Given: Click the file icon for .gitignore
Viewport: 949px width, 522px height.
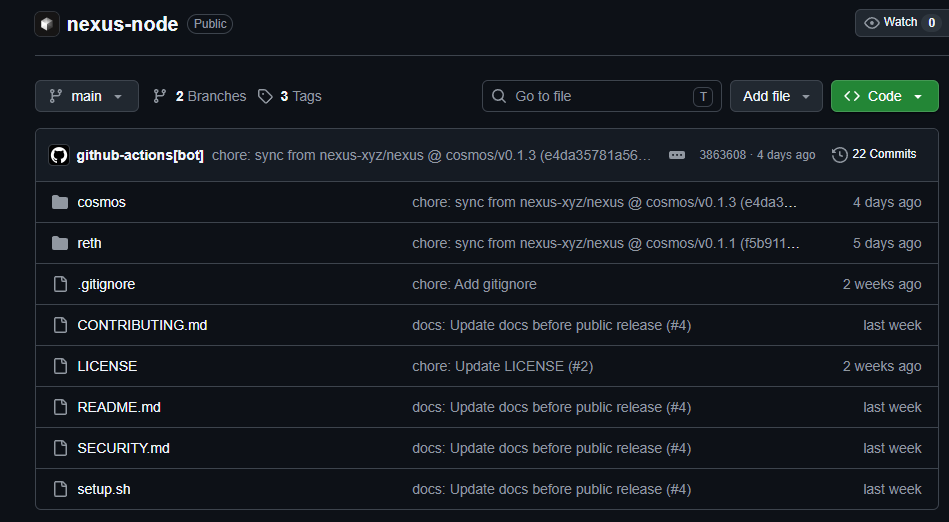Looking at the screenshot, I should [x=61, y=284].
